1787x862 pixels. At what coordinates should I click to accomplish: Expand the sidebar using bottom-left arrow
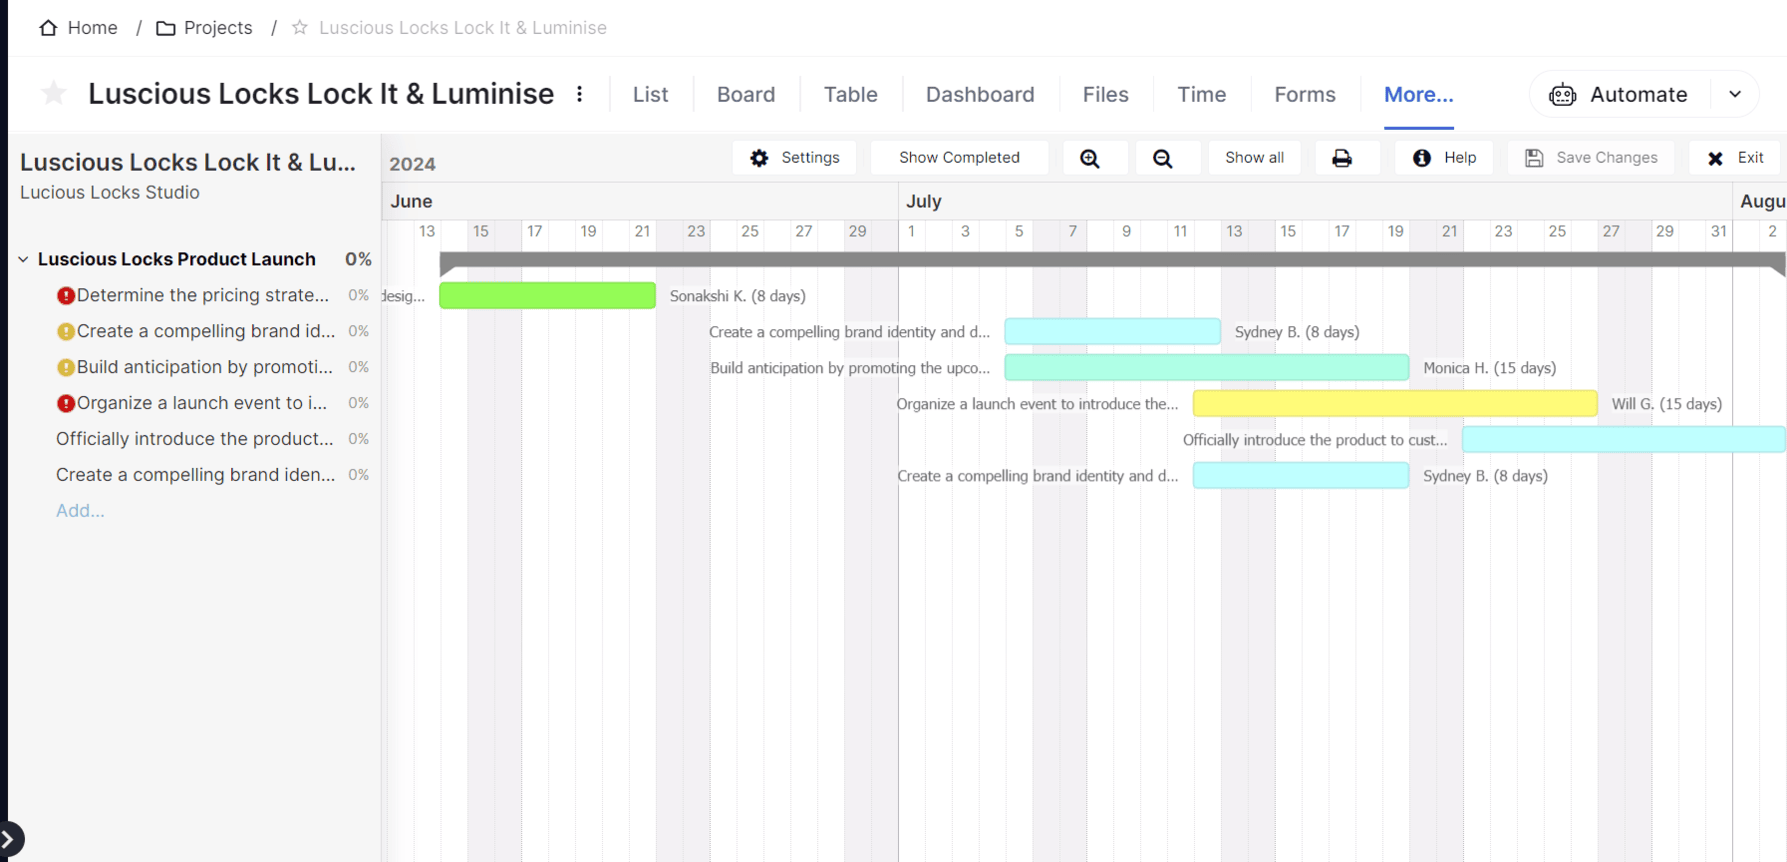pos(9,839)
